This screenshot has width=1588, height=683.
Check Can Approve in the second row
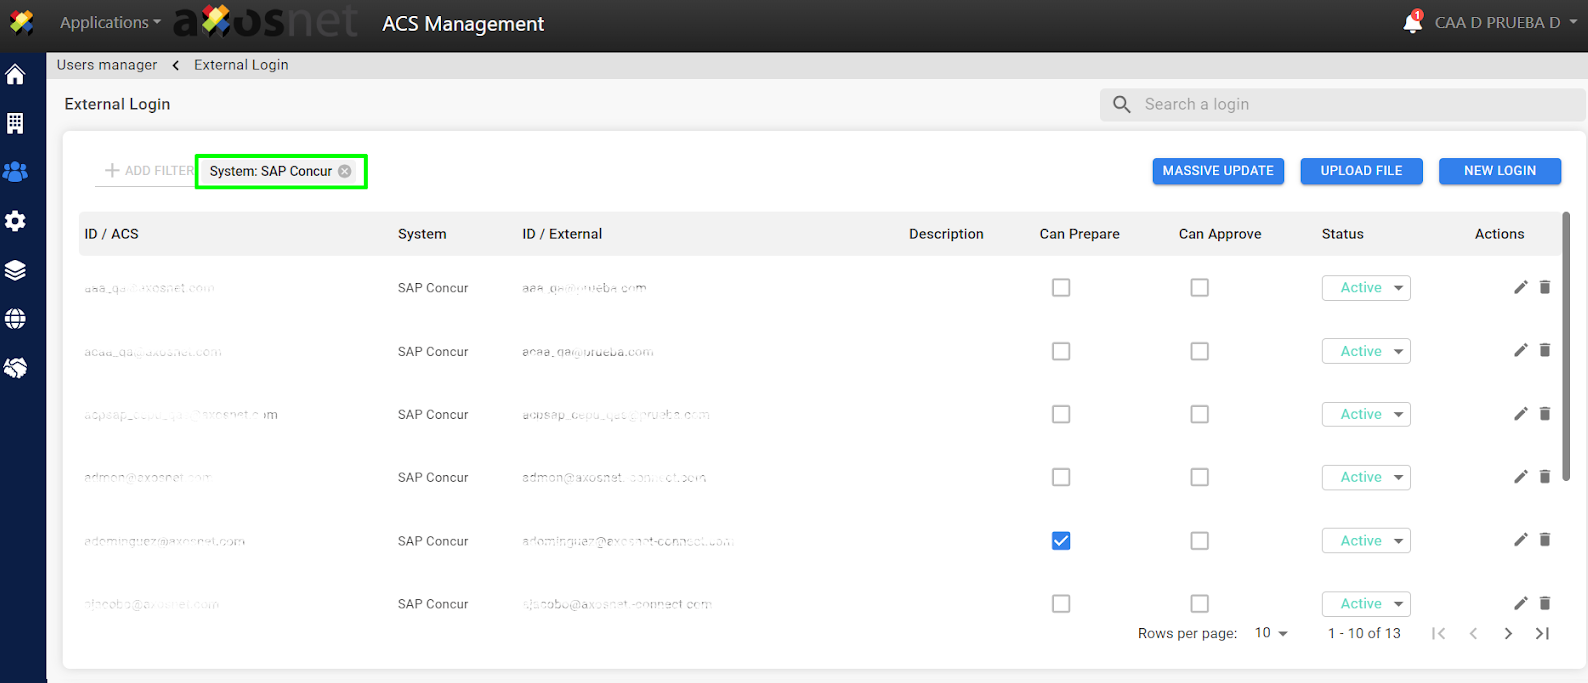tap(1199, 352)
